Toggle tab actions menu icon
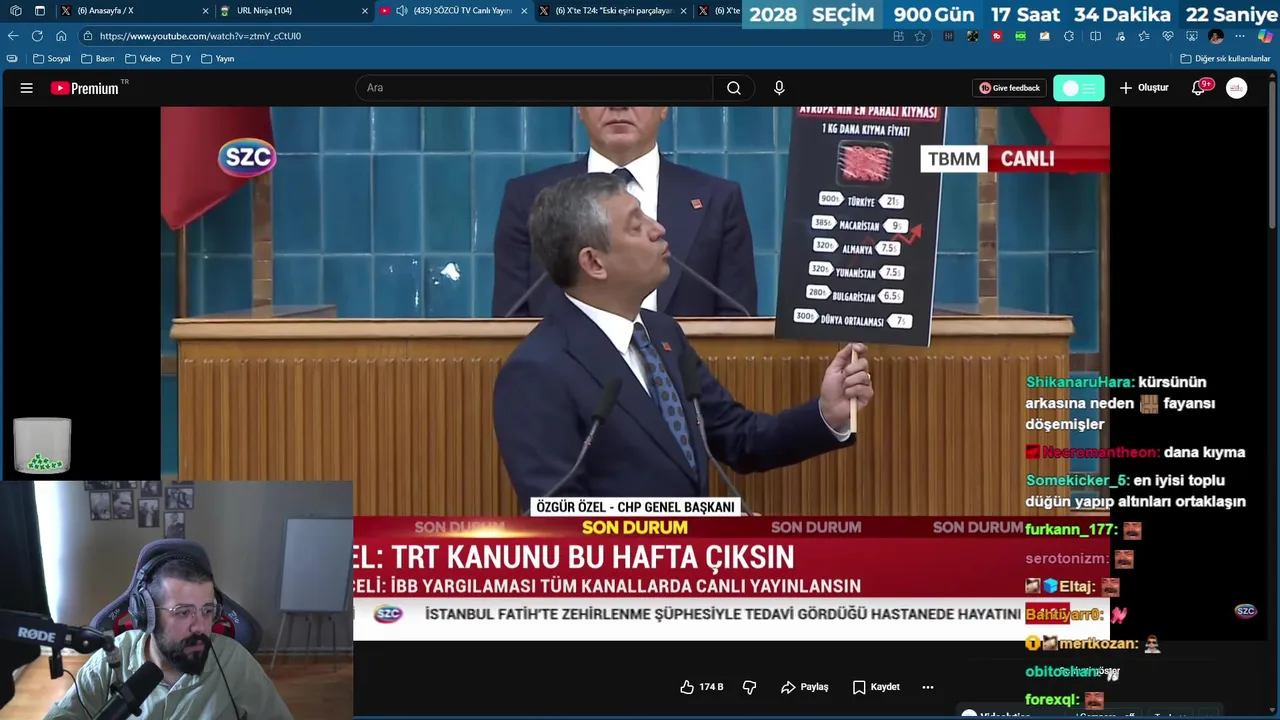This screenshot has height=720, width=1280. [40, 11]
